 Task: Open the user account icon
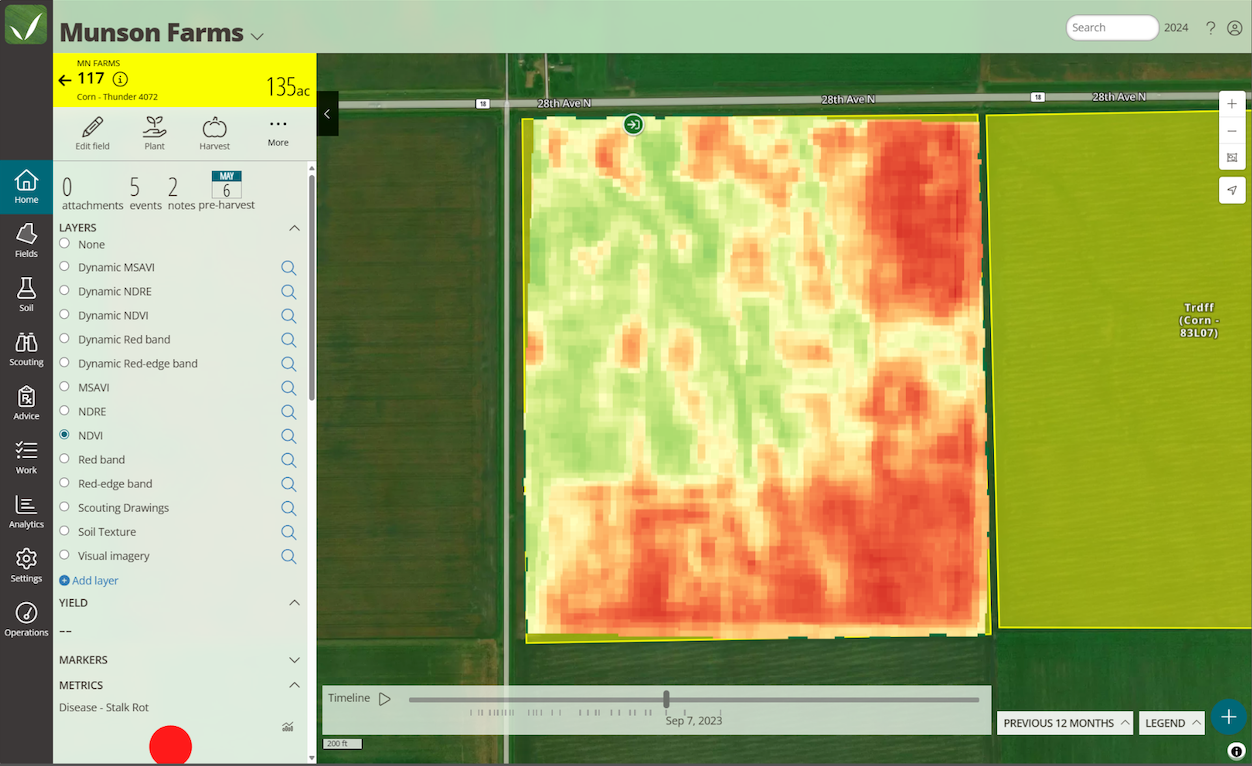point(1235,28)
